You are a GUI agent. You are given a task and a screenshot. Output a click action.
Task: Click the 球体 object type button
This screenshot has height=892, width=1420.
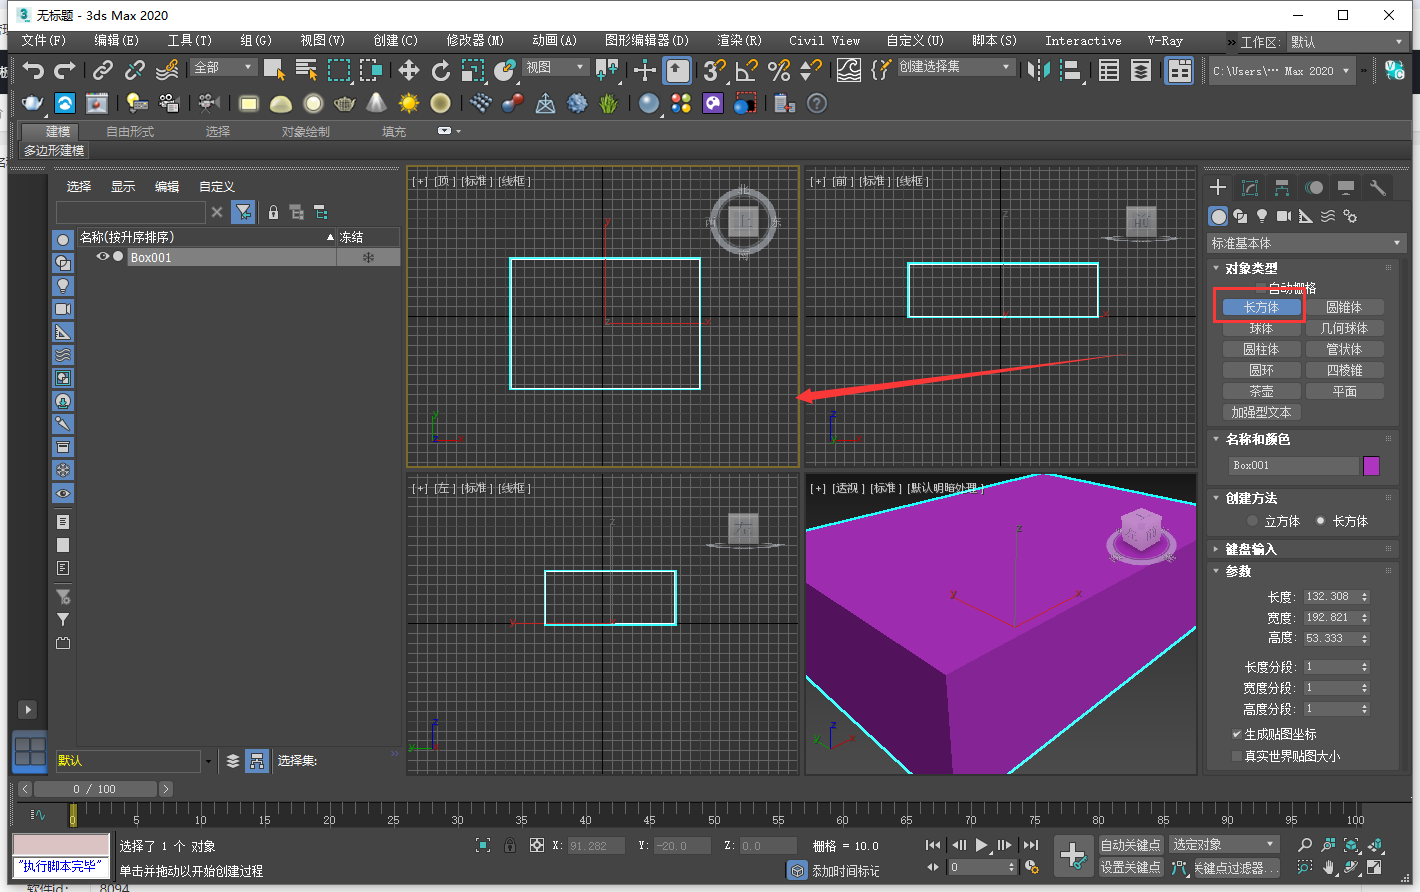tap(1261, 328)
